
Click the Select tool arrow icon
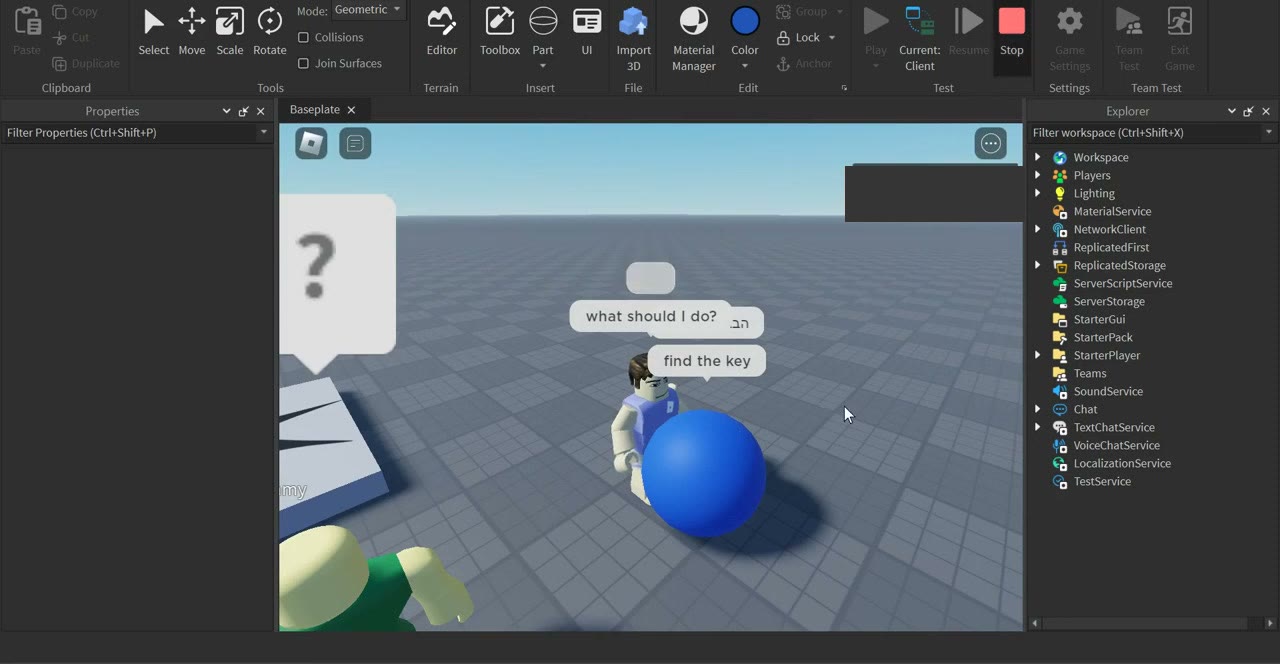tap(153, 21)
